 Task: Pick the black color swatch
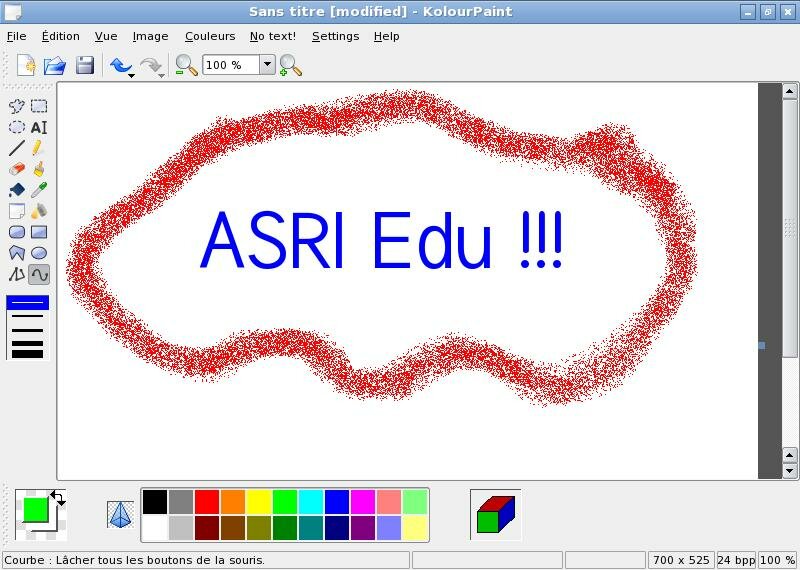pos(155,502)
